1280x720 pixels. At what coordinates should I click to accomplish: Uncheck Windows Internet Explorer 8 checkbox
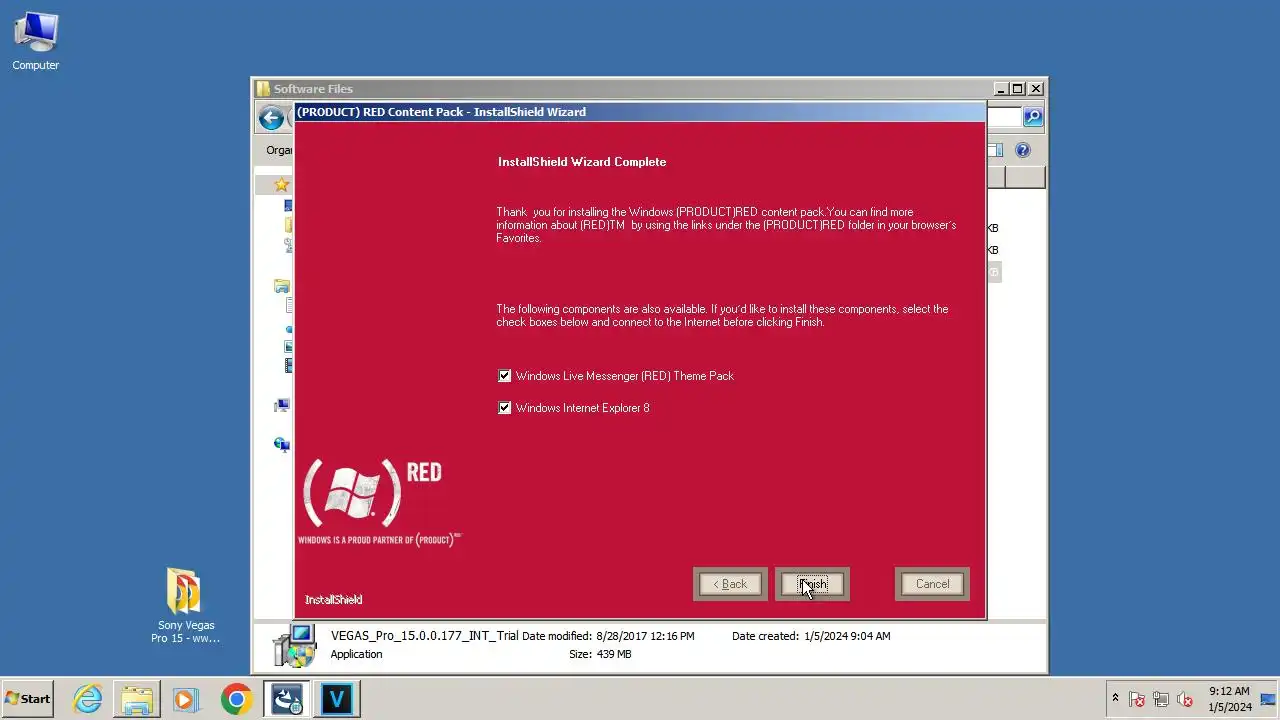coord(504,408)
